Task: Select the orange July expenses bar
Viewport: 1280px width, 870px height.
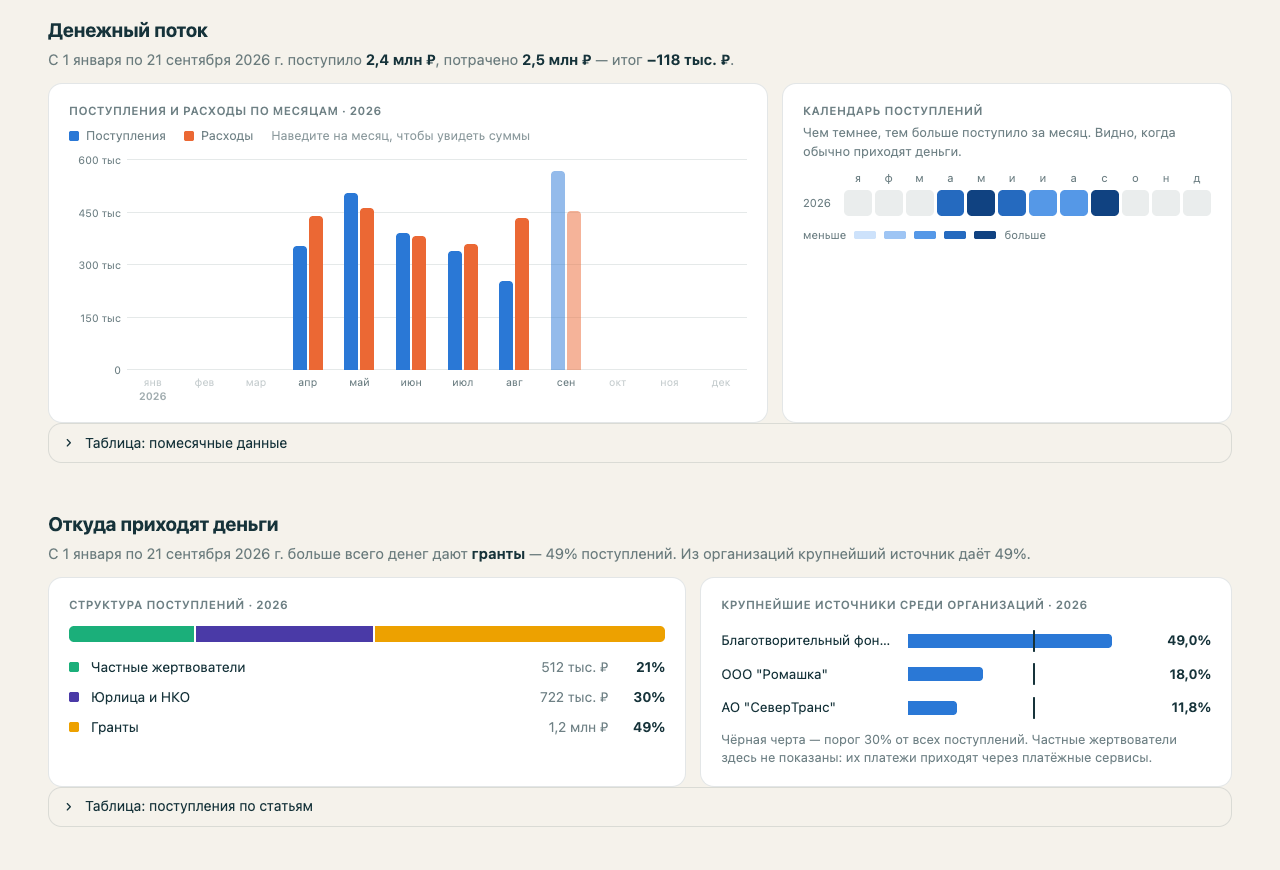Action: click(x=471, y=307)
